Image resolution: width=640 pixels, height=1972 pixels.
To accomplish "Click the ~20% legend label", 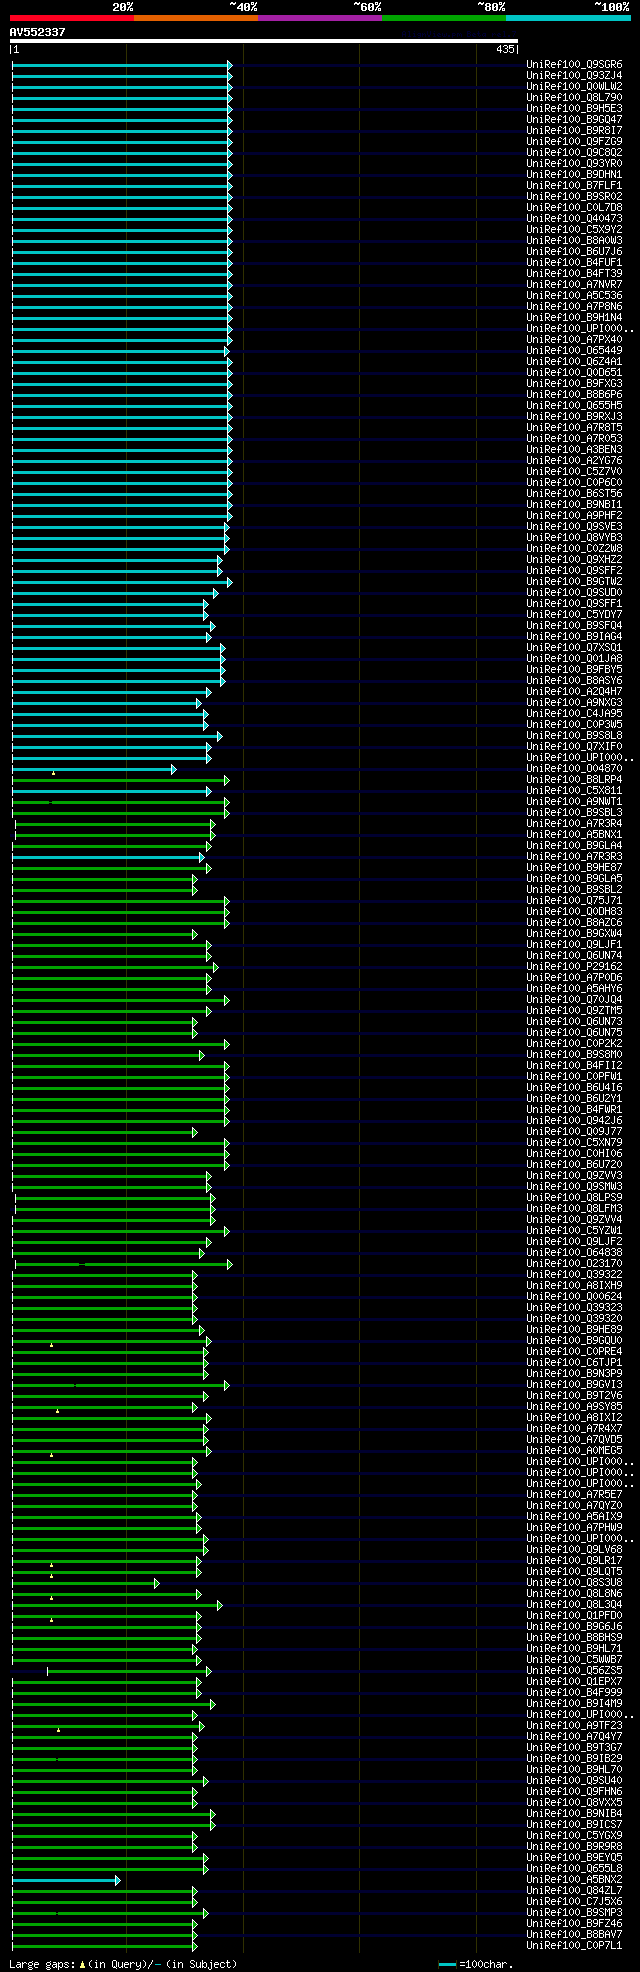I will 123,7.
